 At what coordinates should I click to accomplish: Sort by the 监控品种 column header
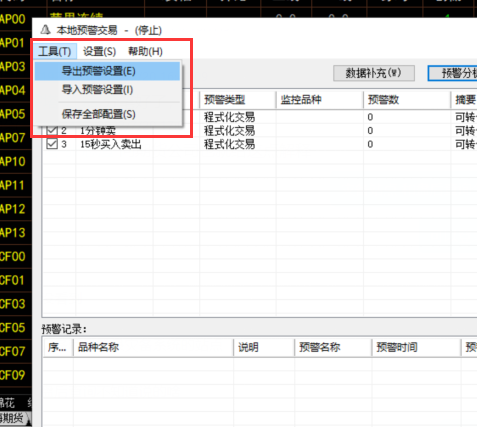[x=320, y=100]
